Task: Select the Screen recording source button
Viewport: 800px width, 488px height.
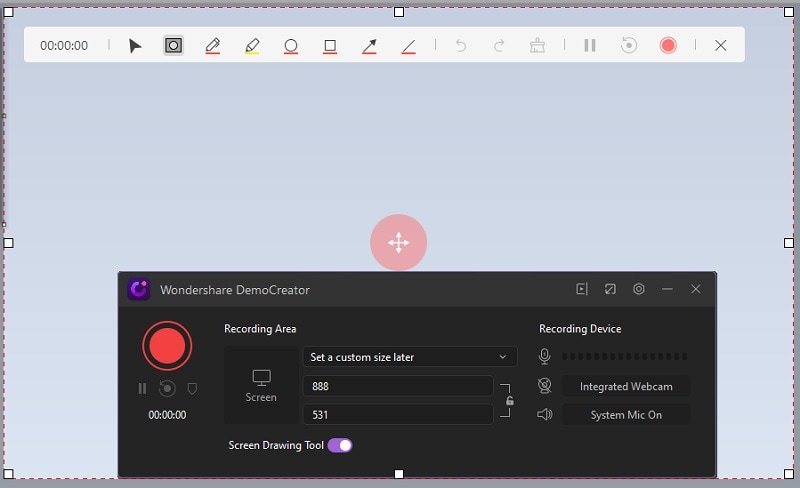Action: pos(261,385)
